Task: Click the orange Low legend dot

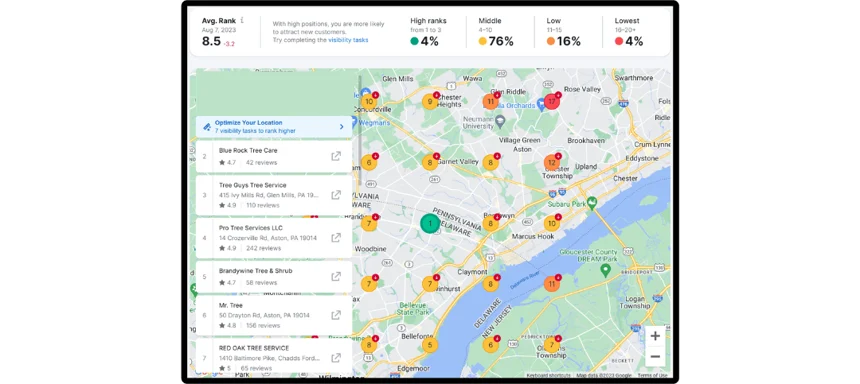Action: pos(551,41)
